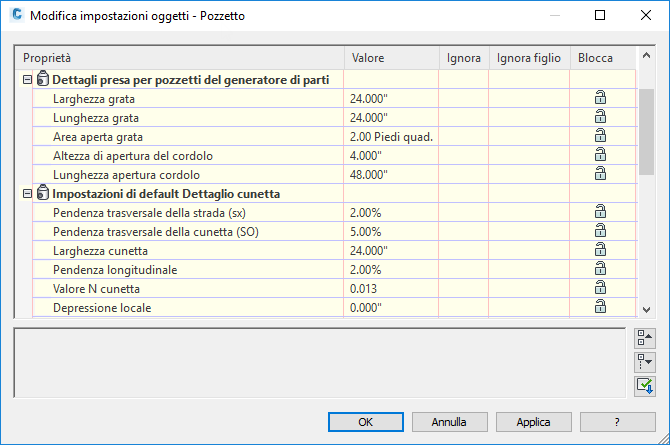
Task: Click the Annulla button
Action: click(x=449, y=422)
